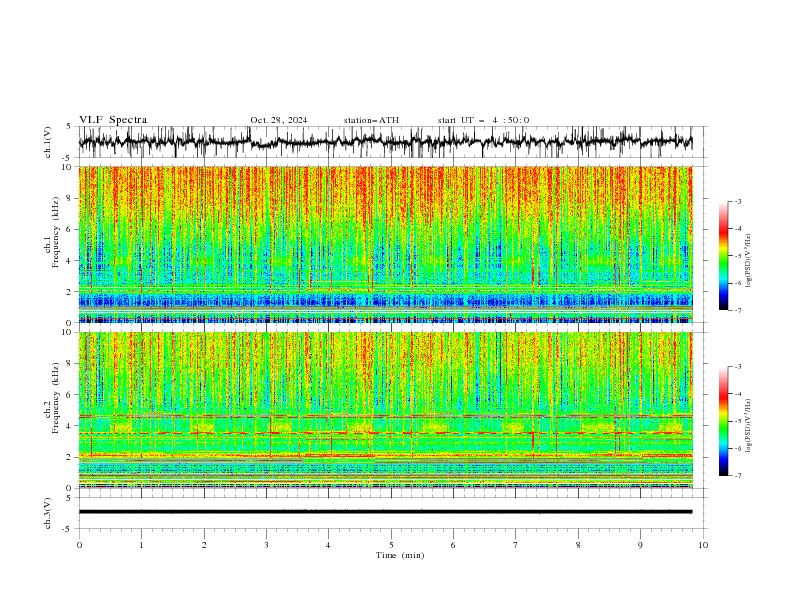Click time axis tick label "9"
792x612 pixels.
(640, 545)
